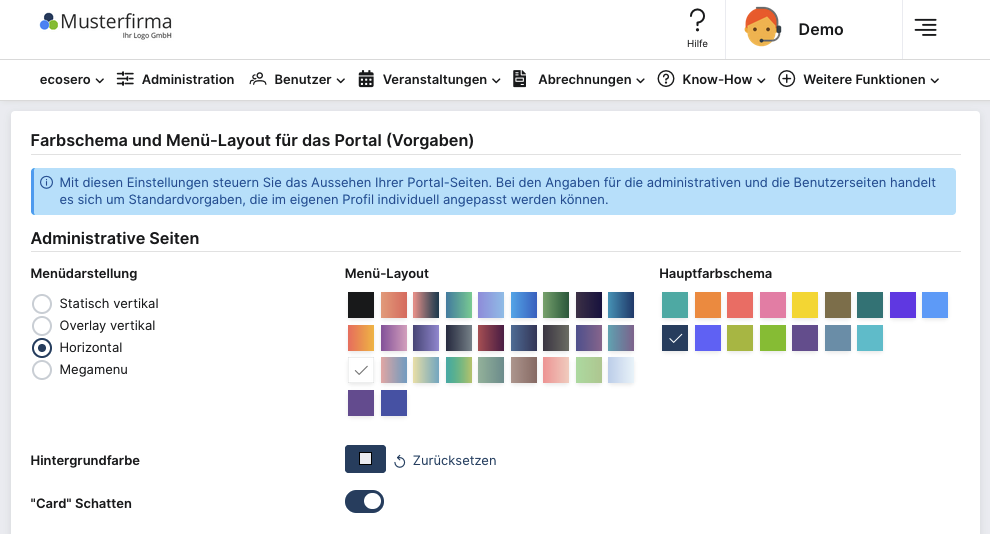990x534 pixels.
Task: Expand the ecosero dropdown menu
Action: (x=71, y=80)
